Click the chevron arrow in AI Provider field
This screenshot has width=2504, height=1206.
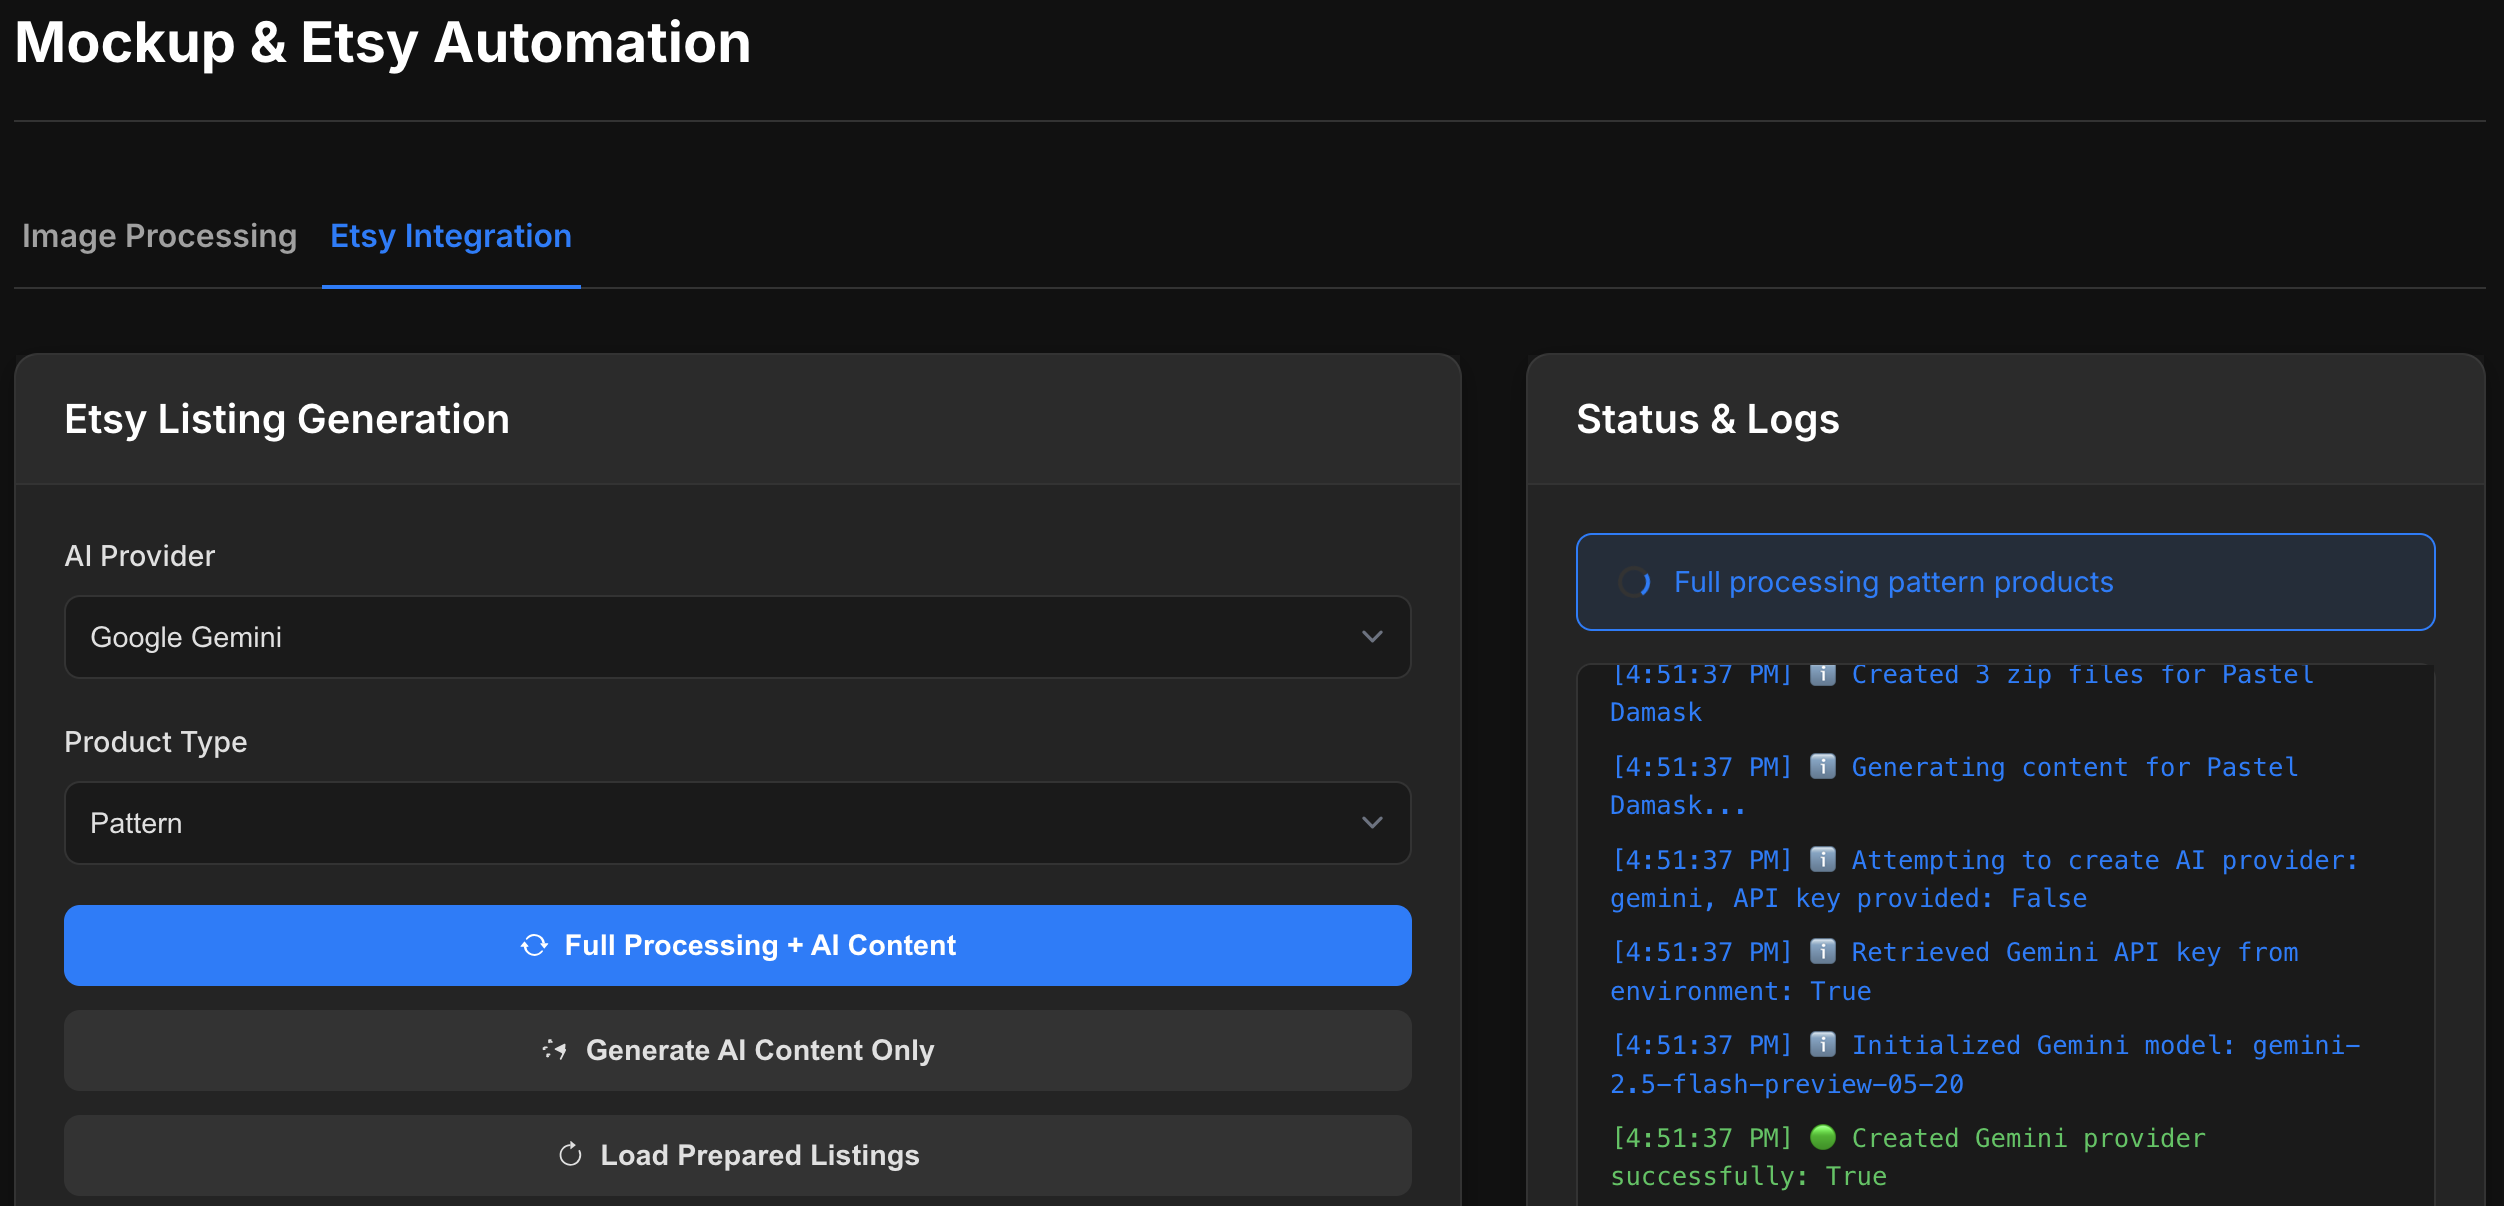point(1372,637)
